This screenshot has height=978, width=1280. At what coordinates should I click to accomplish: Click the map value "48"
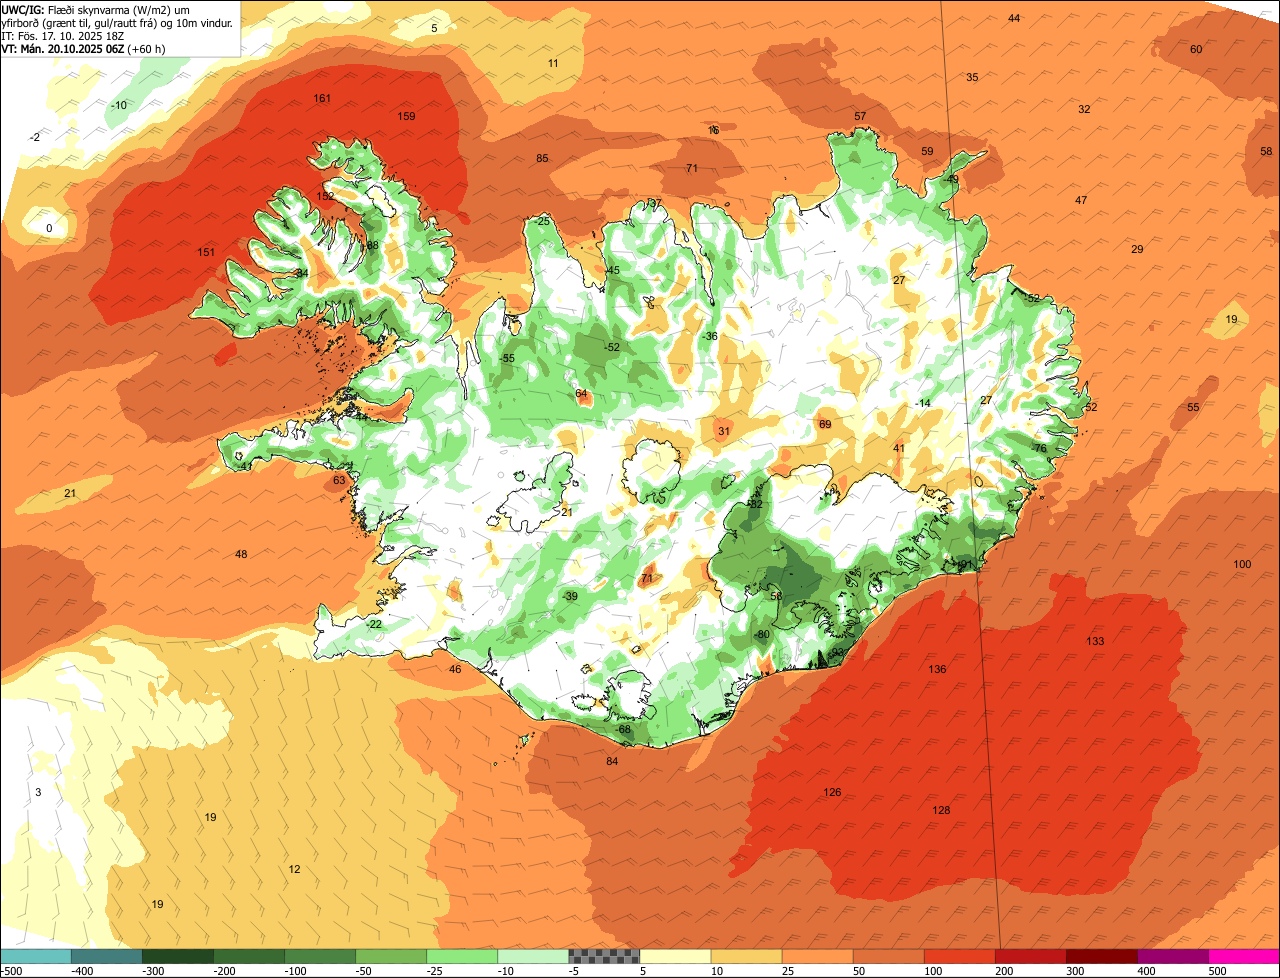tap(241, 554)
